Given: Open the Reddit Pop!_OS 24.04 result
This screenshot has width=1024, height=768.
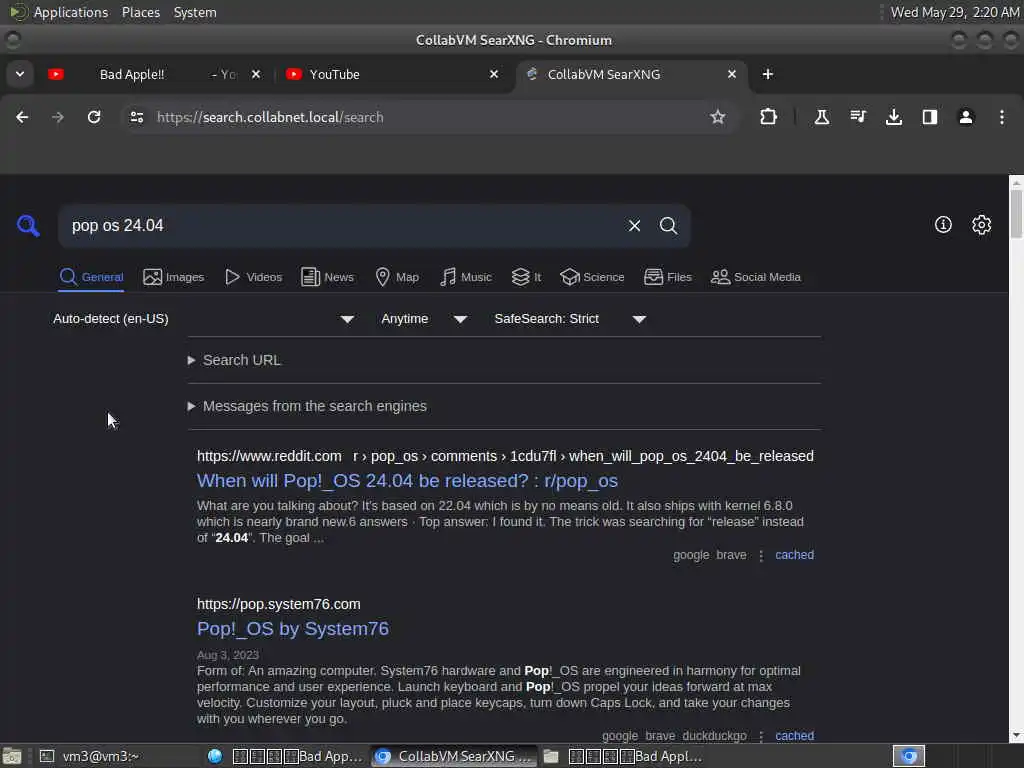Looking at the screenshot, I should (408, 481).
